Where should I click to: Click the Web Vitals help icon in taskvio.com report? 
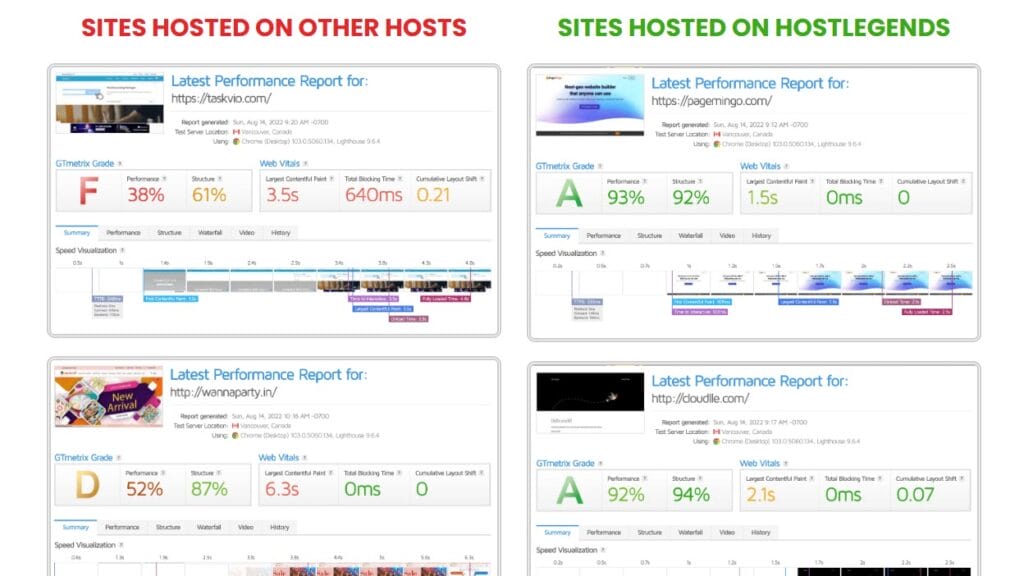click(306, 164)
